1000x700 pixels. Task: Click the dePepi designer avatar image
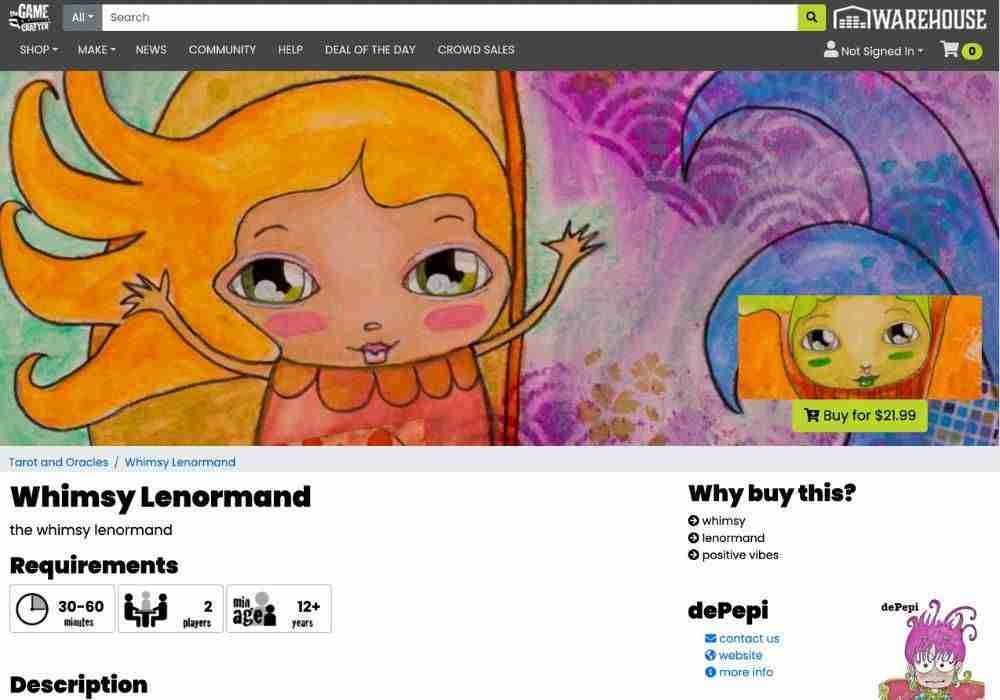coord(929,649)
